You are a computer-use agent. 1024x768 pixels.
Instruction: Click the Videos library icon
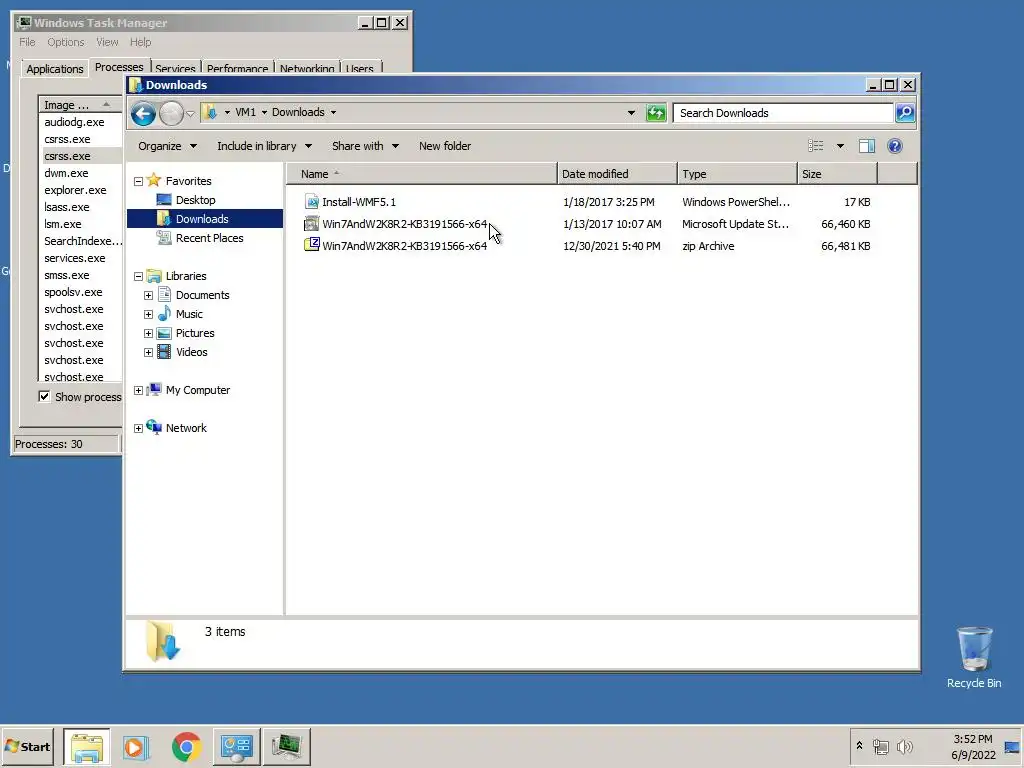165,352
